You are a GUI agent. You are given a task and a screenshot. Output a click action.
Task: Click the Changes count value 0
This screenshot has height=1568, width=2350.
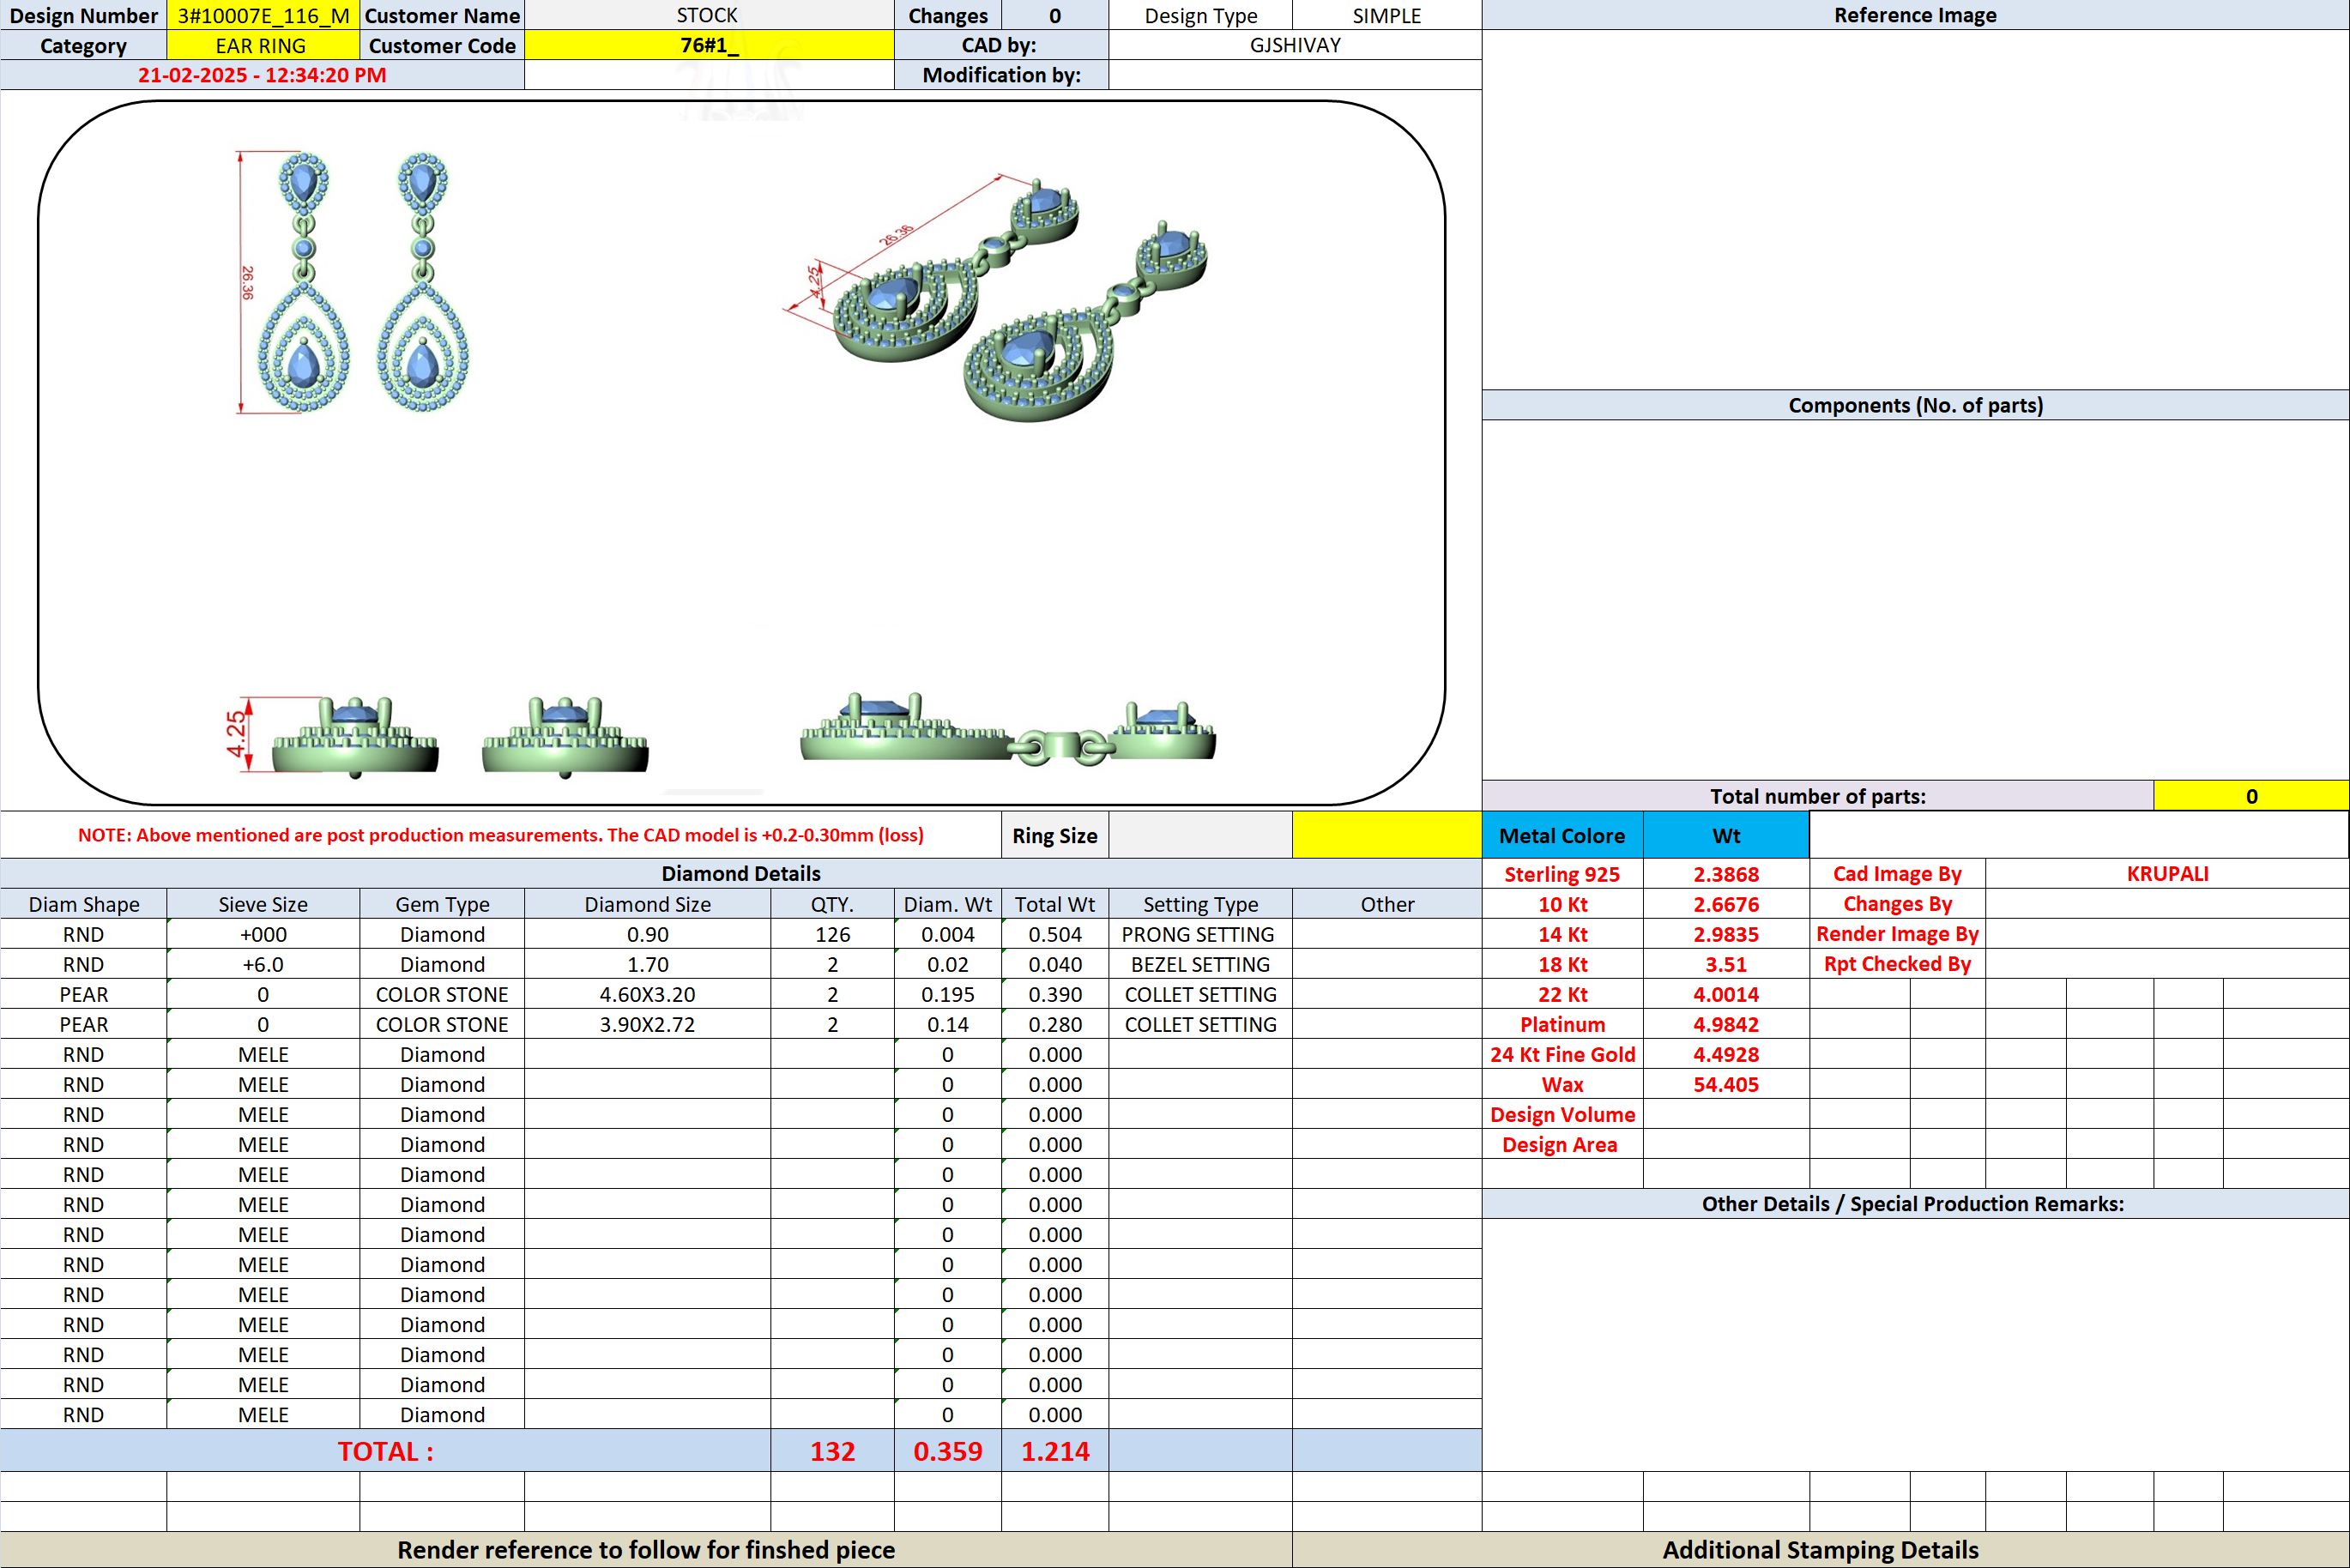(x=1055, y=15)
